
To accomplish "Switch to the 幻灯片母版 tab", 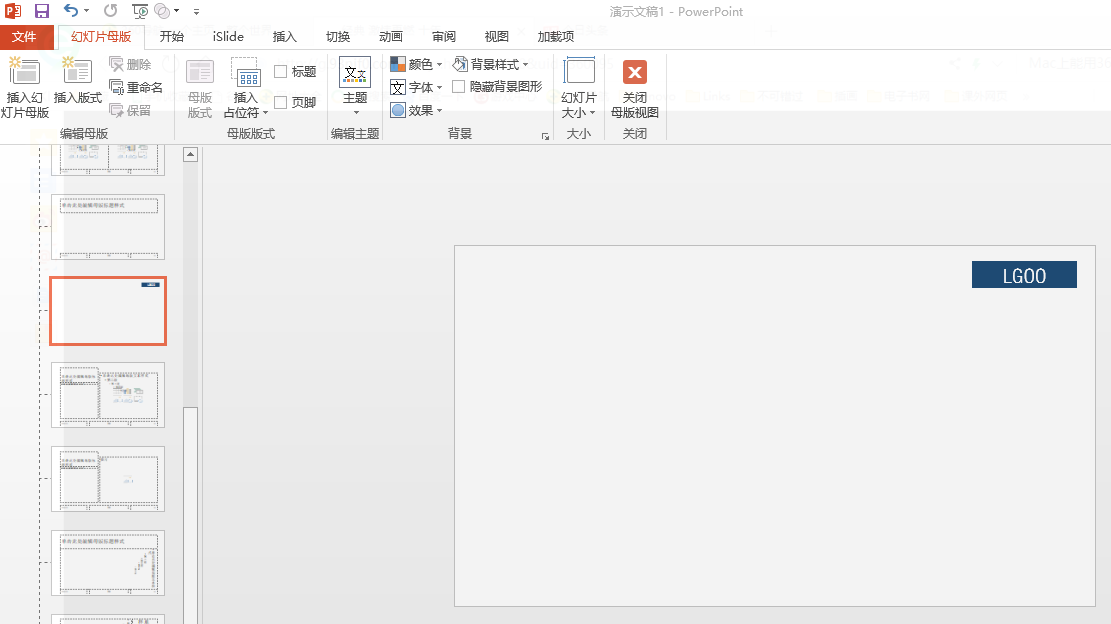I will click(x=101, y=37).
